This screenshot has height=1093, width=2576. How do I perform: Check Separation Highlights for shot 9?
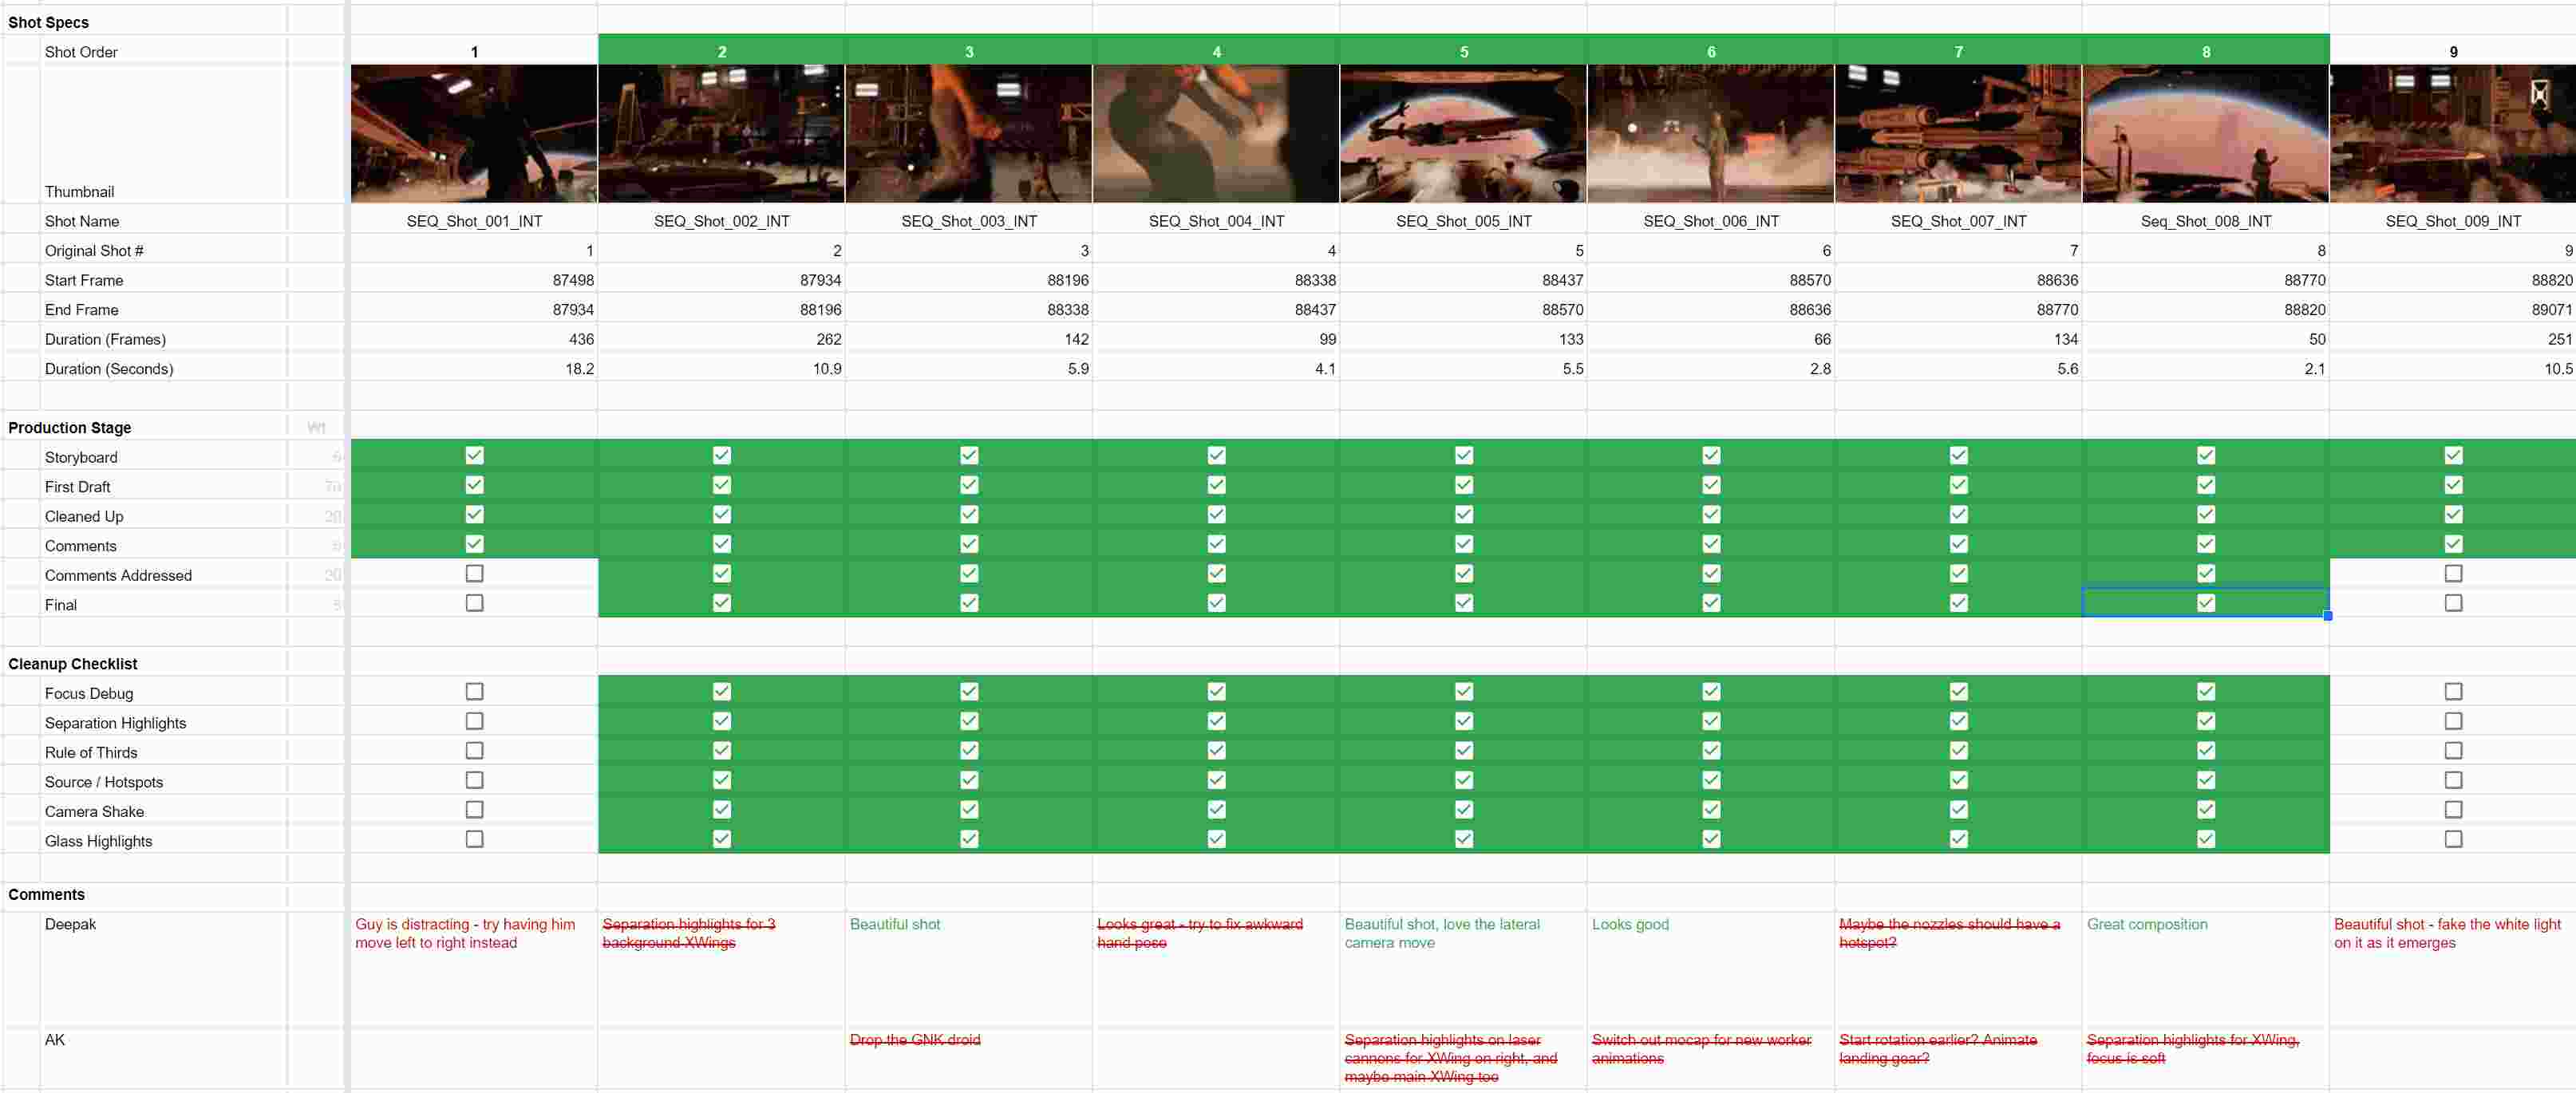2452,721
